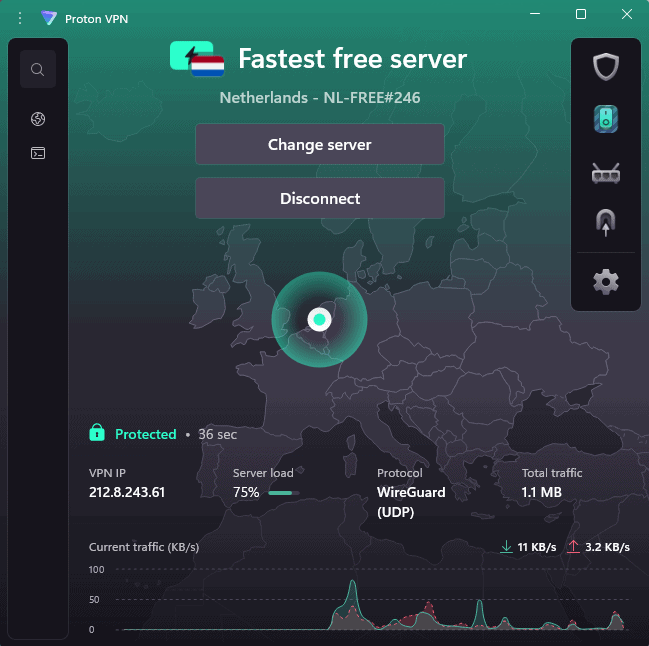Click the current traffic graph
The width and height of the screenshot is (649, 646).
[370, 602]
